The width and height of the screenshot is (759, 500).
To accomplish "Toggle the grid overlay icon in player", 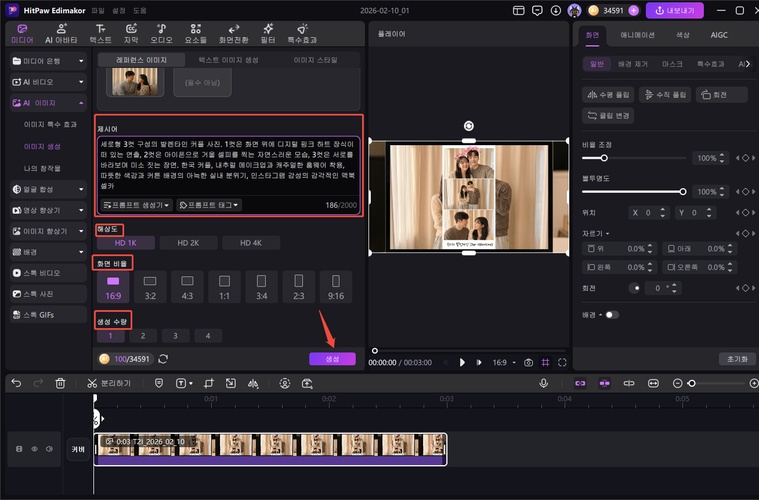I will tap(545, 363).
